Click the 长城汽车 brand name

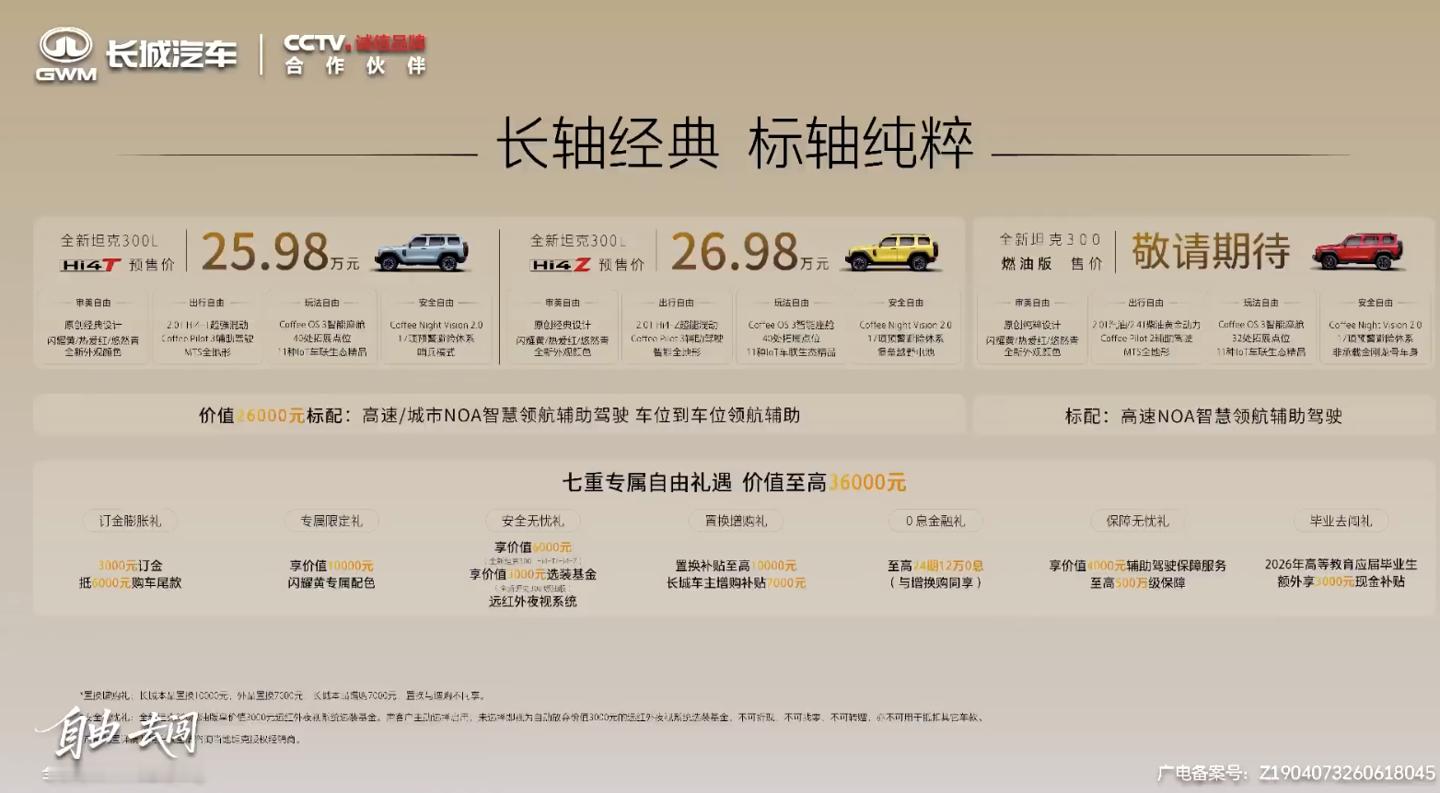(x=172, y=54)
